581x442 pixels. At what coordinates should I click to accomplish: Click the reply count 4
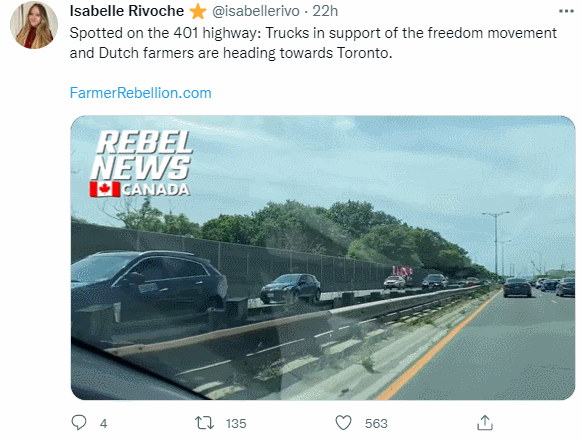103,423
